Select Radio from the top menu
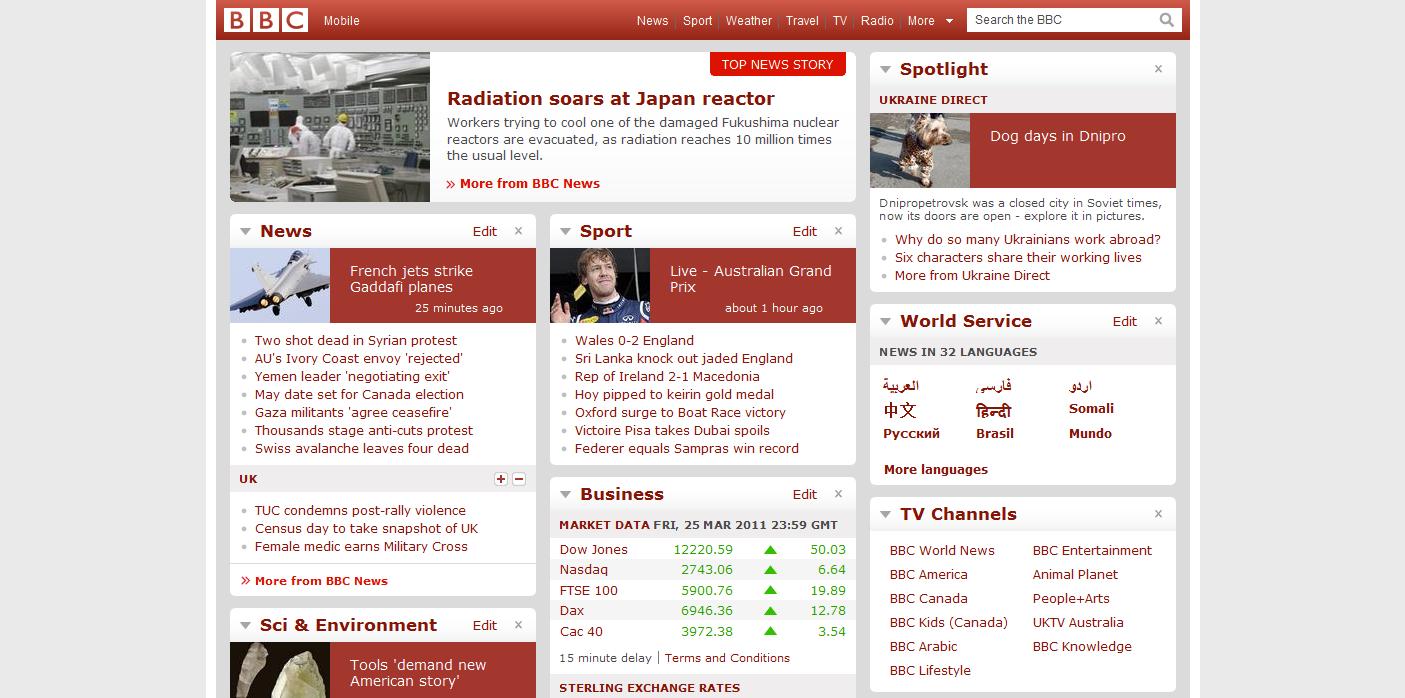Screen dimensions: 1405x698 point(877,20)
